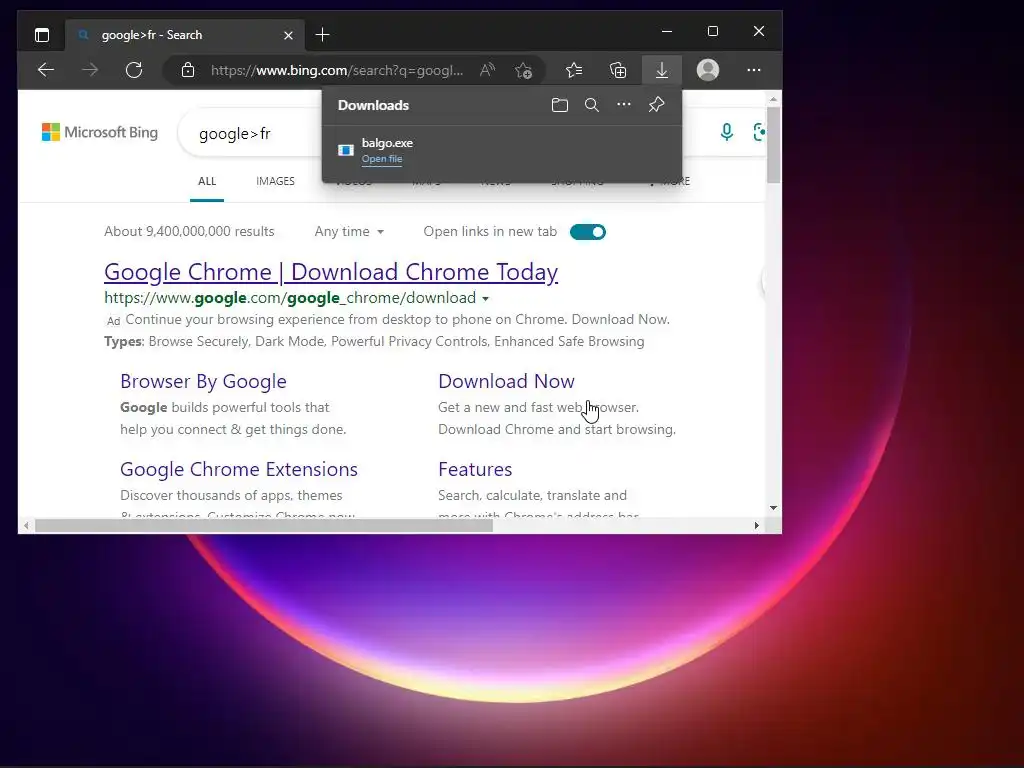Maximize the Edge window
The width and height of the screenshot is (1024, 768).
click(712, 31)
